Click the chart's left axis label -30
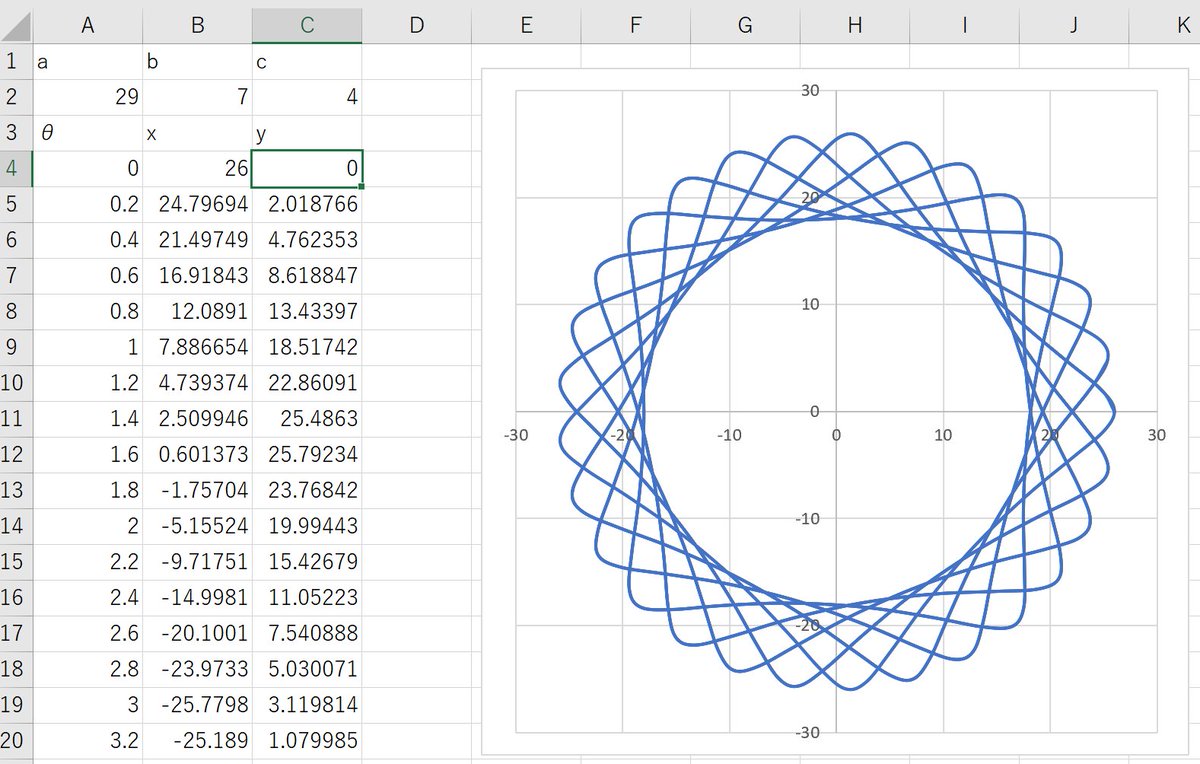 pyautogui.click(x=516, y=435)
